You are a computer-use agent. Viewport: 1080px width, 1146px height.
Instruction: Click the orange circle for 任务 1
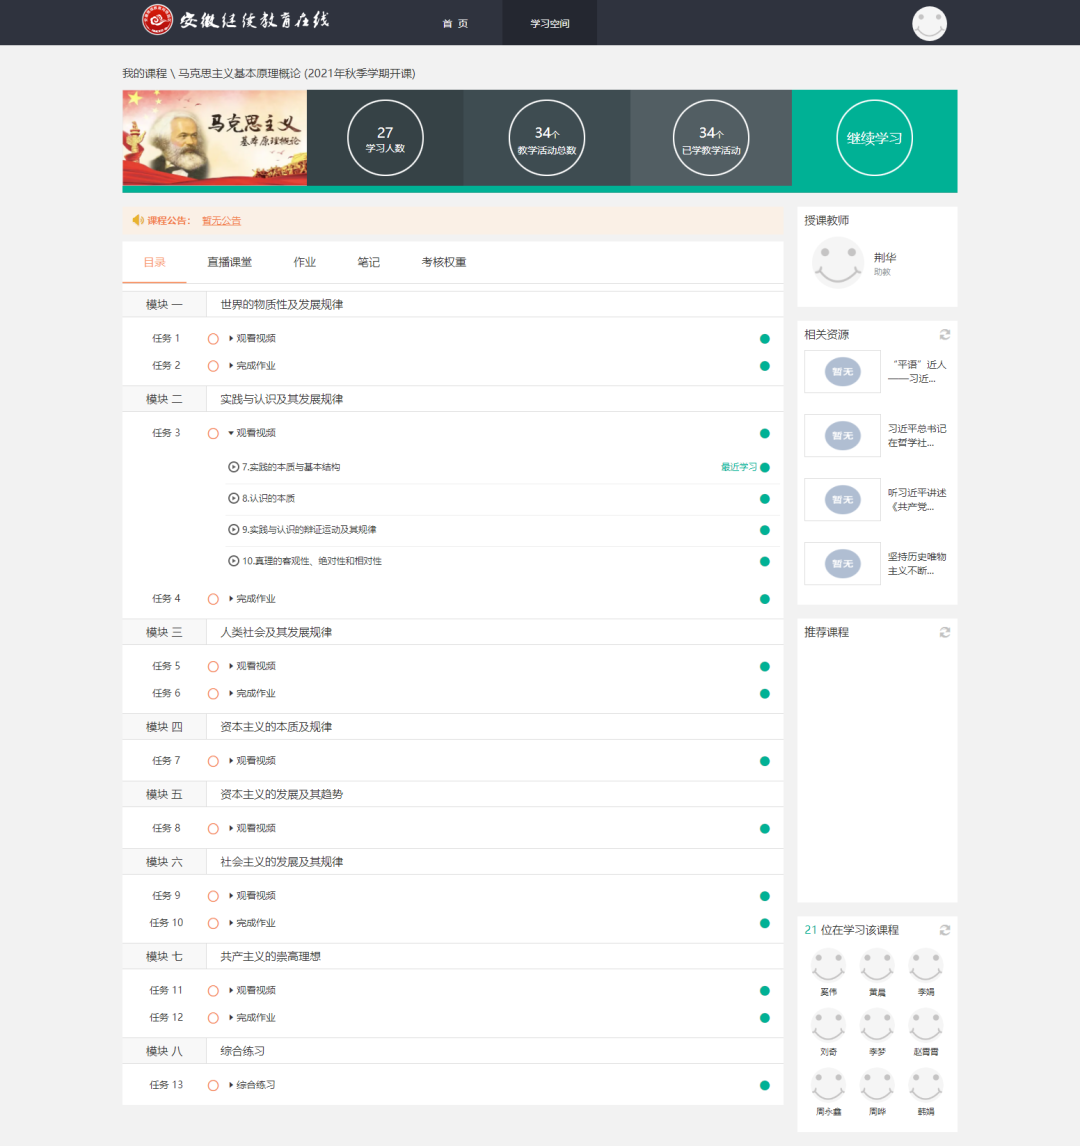tap(213, 339)
